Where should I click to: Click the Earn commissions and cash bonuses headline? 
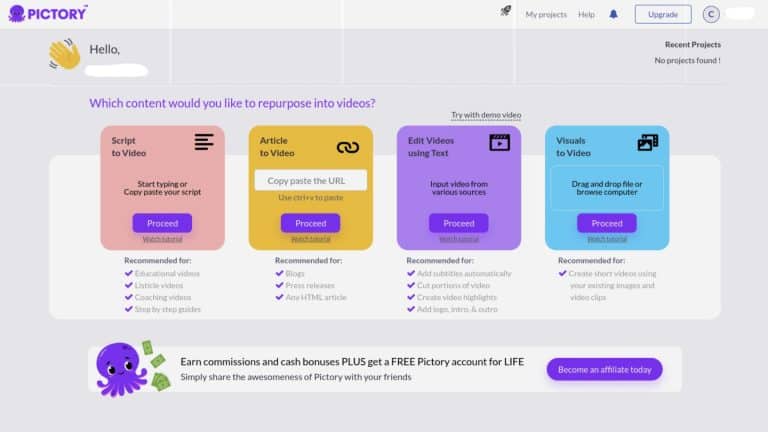352,361
